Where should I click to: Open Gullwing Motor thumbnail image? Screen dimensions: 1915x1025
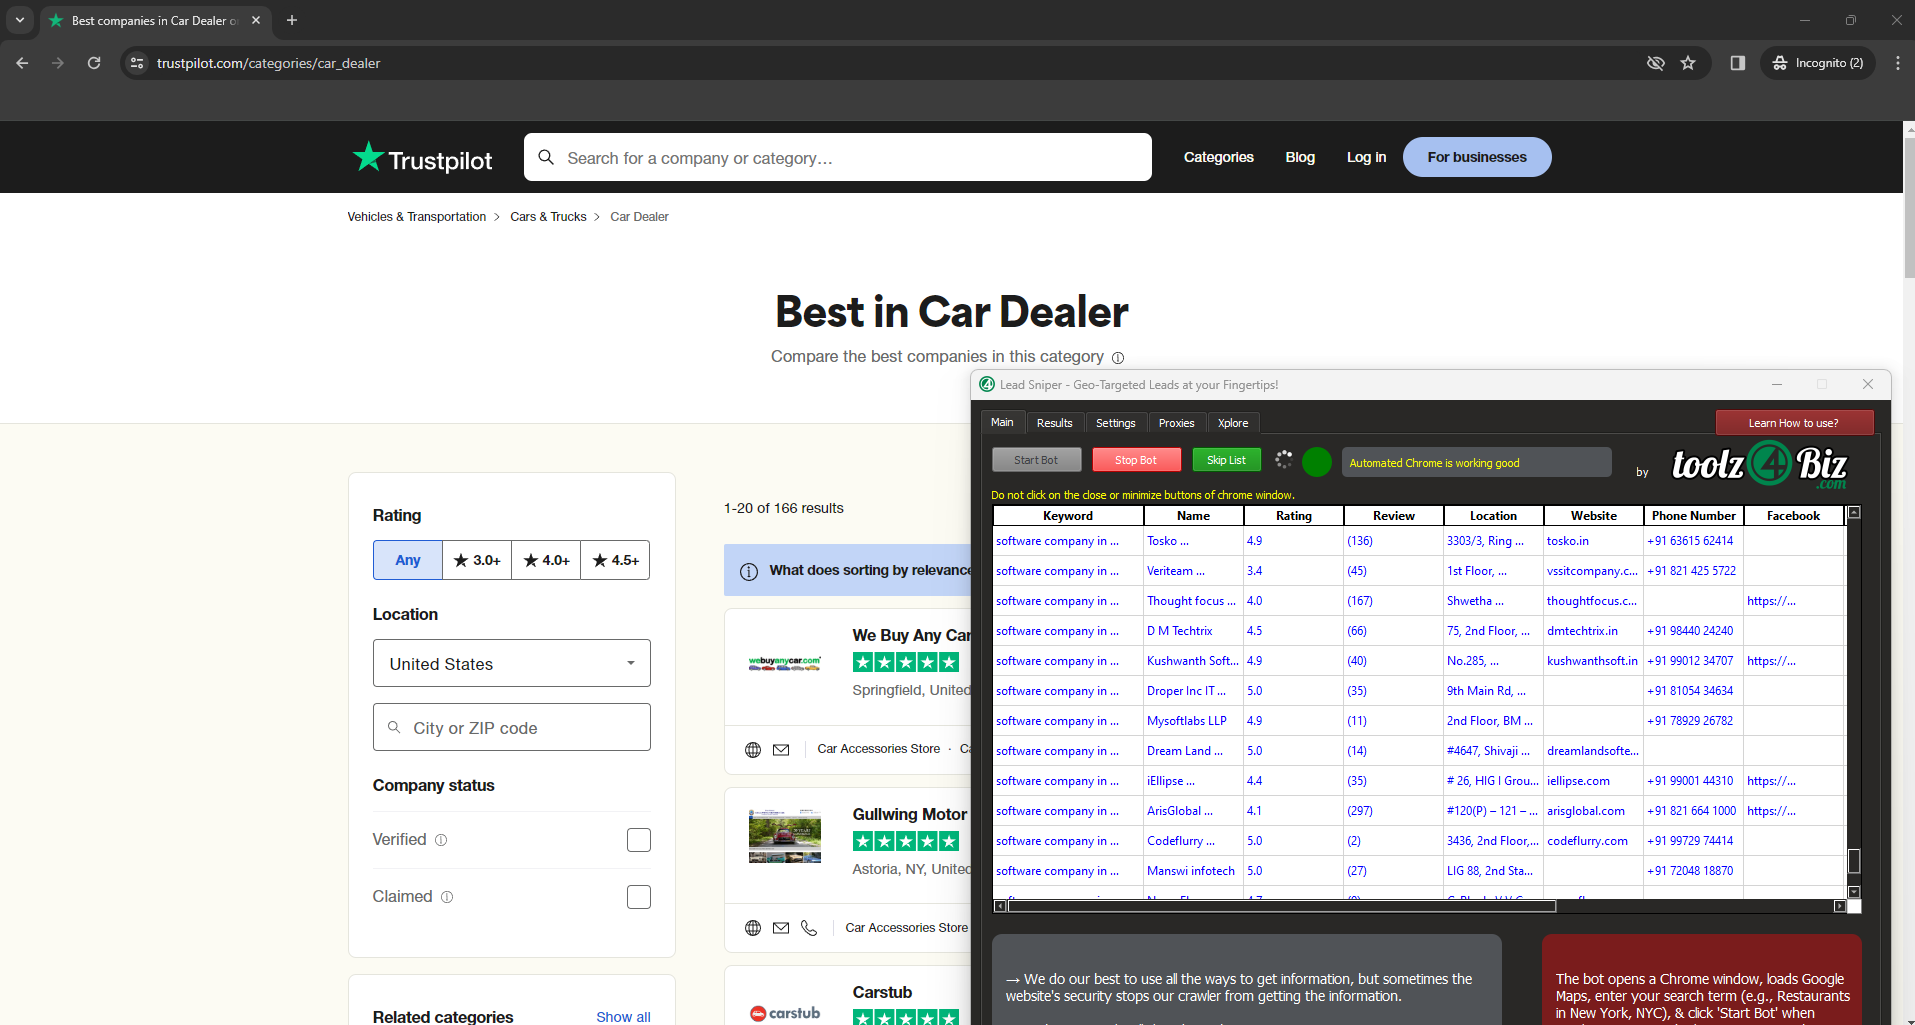(785, 836)
